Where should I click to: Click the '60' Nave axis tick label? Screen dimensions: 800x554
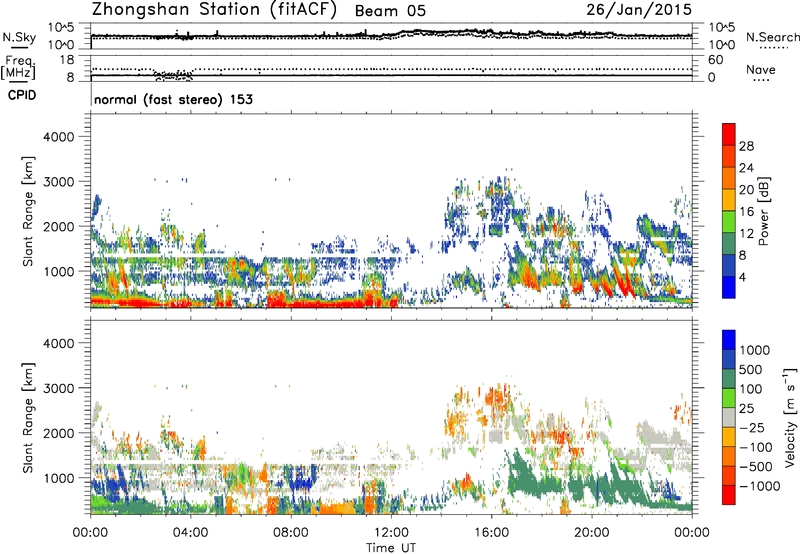coord(715,60)
